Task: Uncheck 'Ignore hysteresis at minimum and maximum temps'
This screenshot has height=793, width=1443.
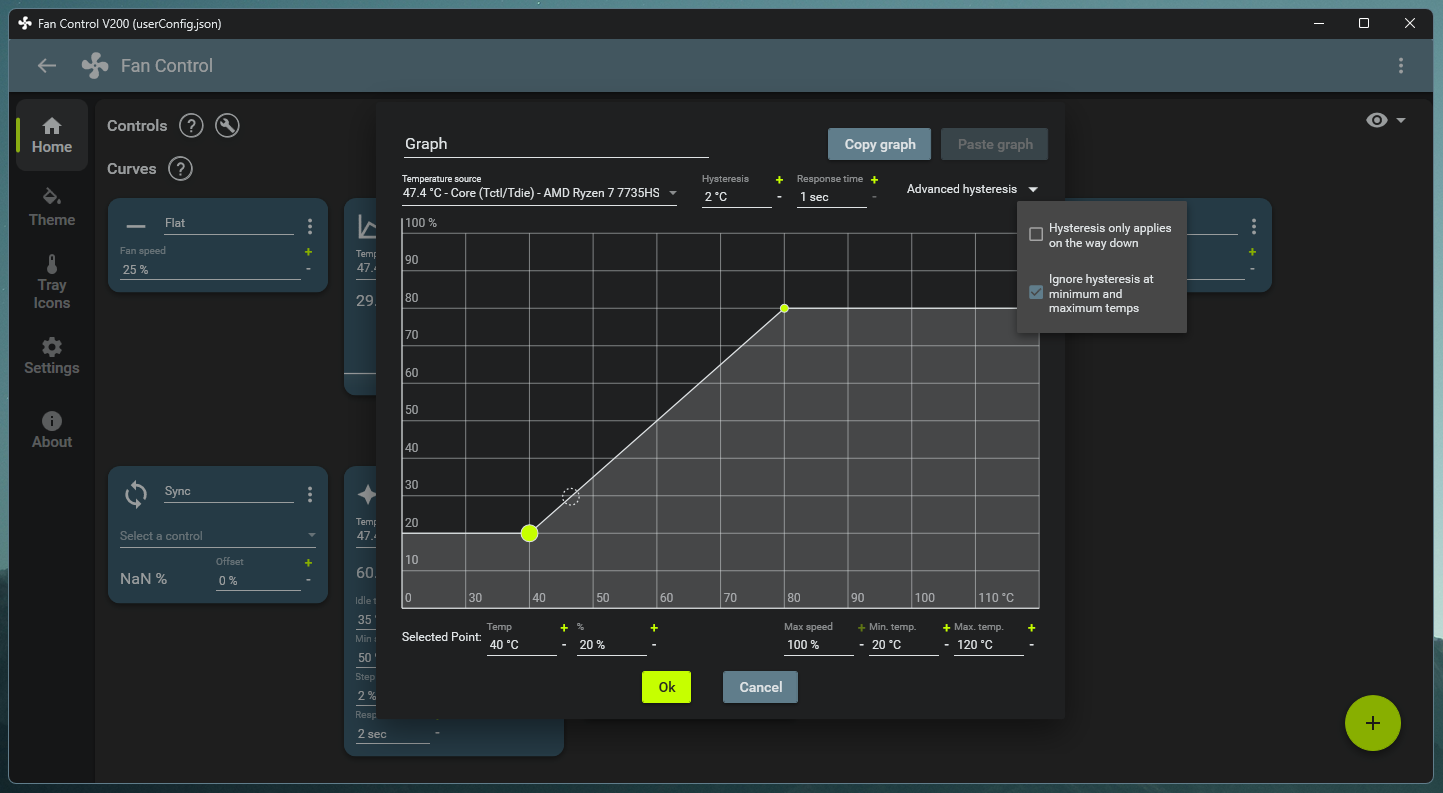Action: (x=1036, y=293)
